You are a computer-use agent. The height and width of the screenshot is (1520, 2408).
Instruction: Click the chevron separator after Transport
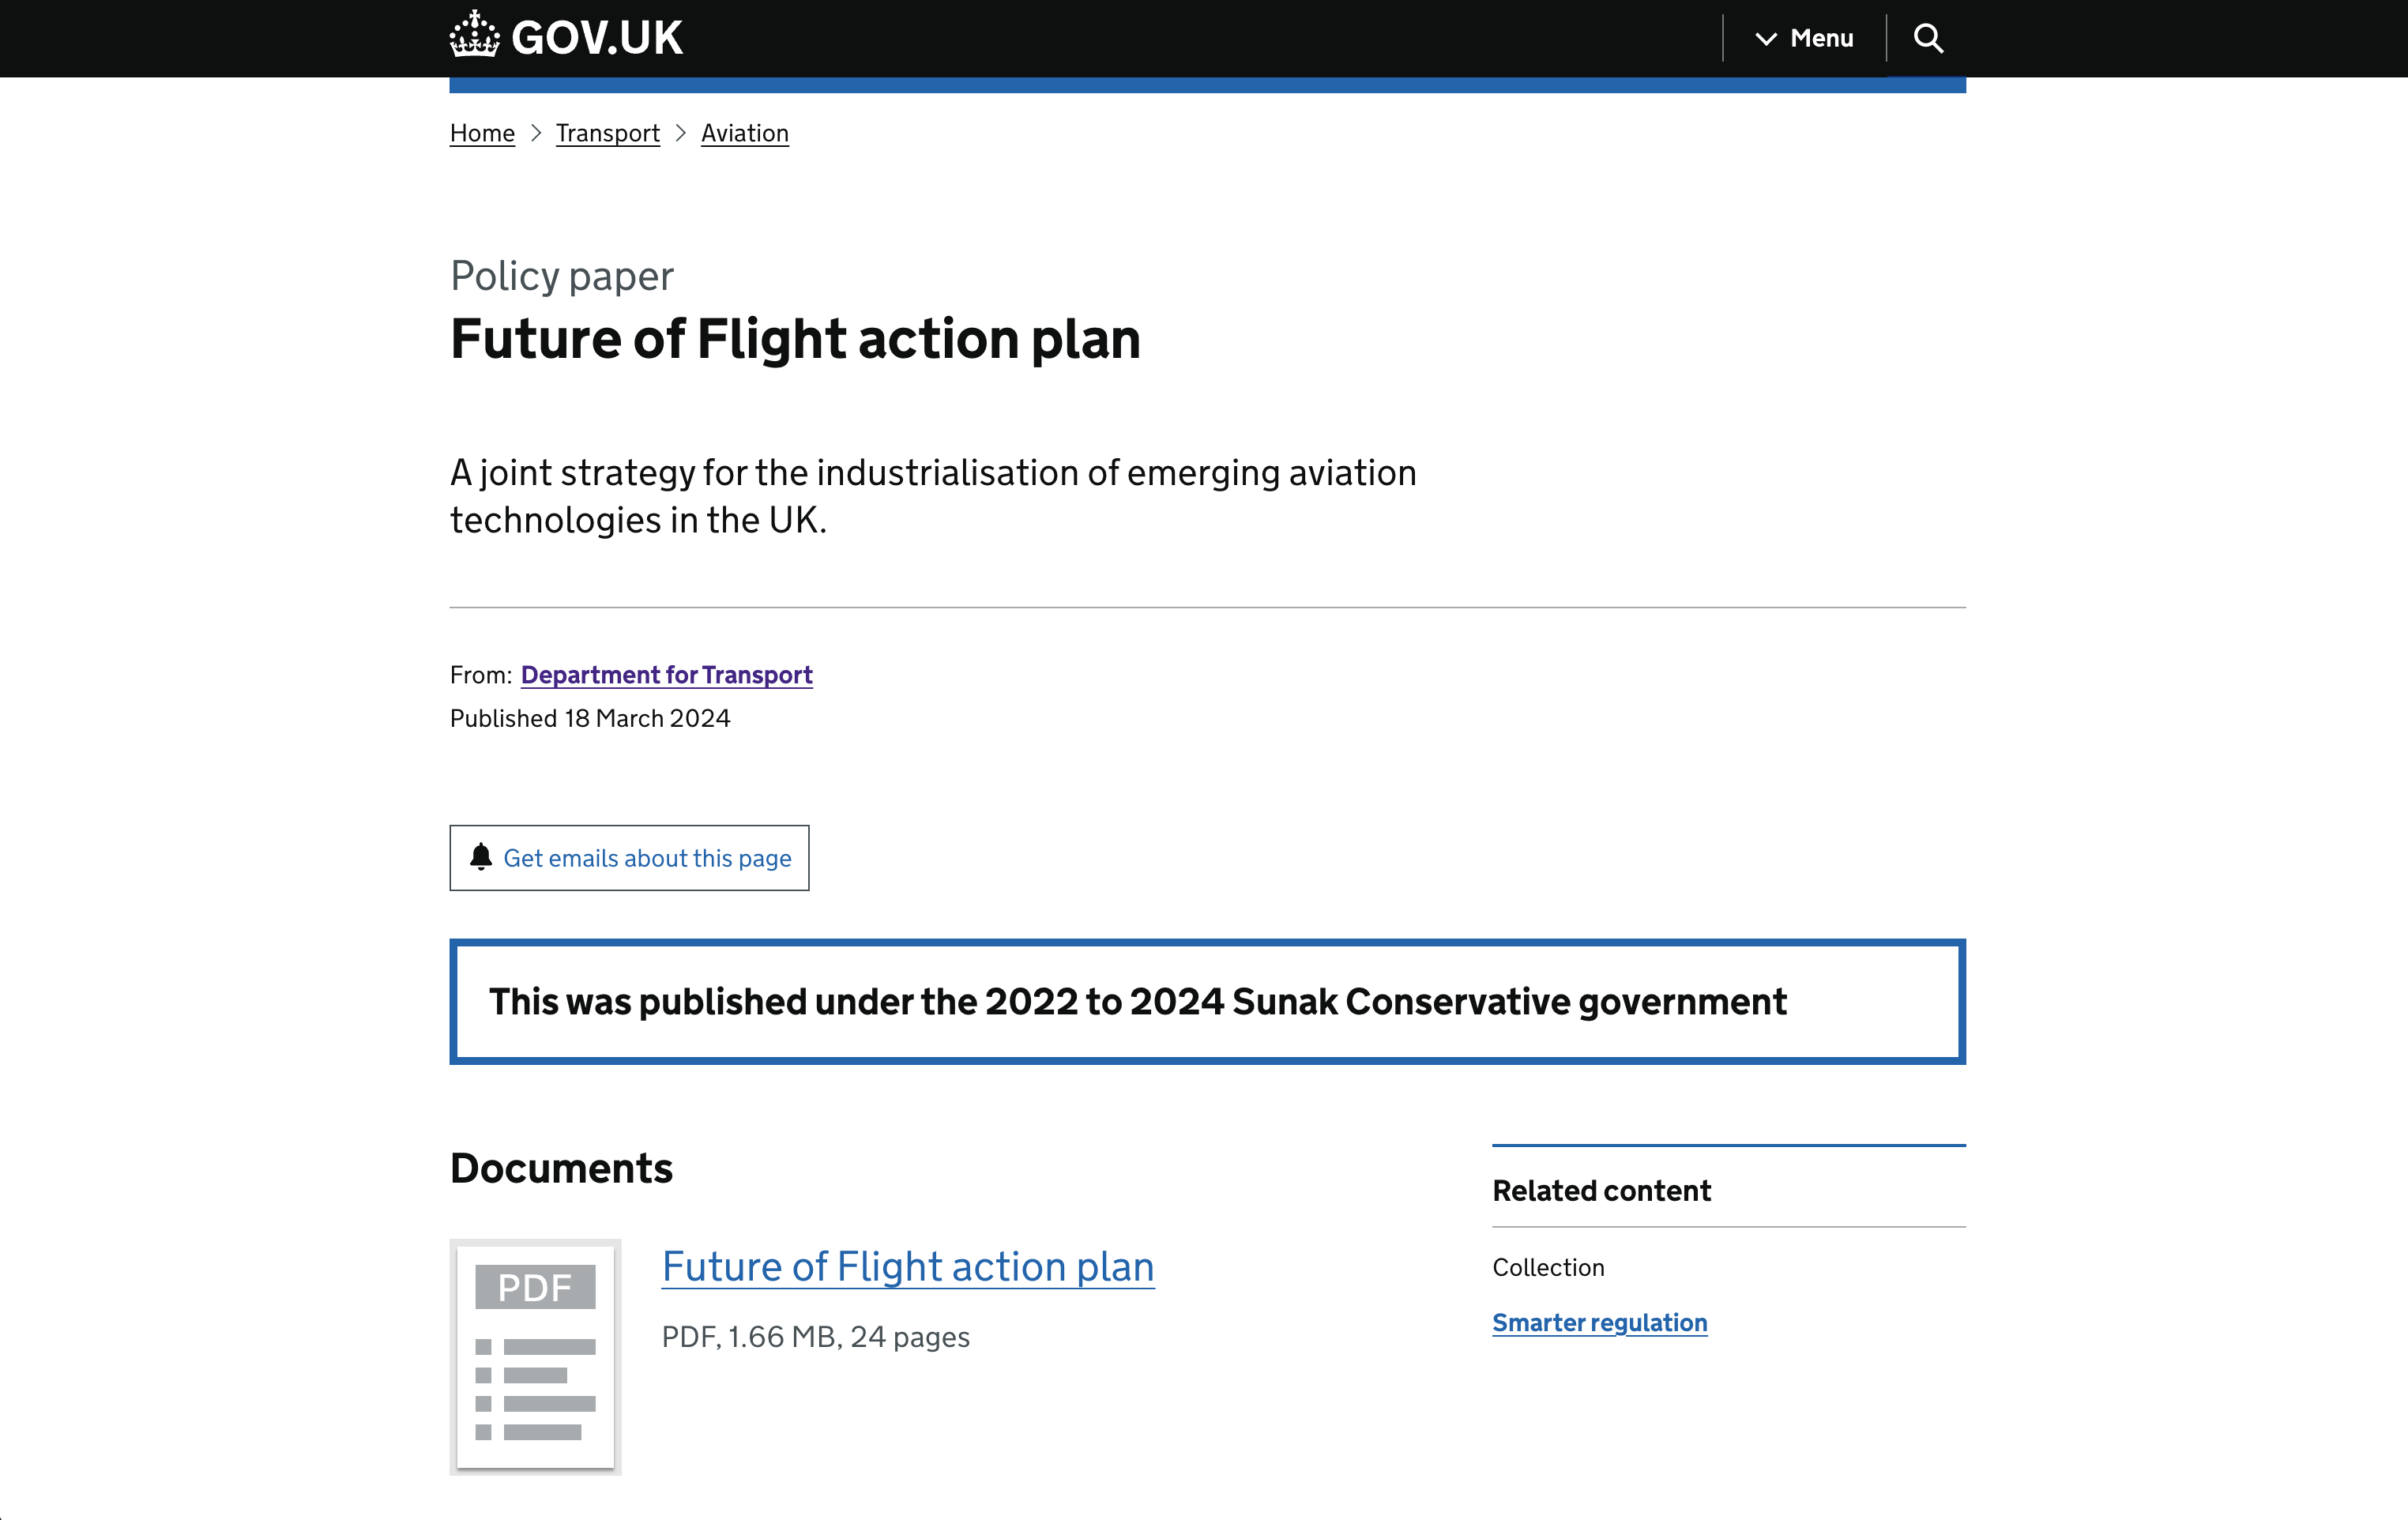(x=681, y=133)
